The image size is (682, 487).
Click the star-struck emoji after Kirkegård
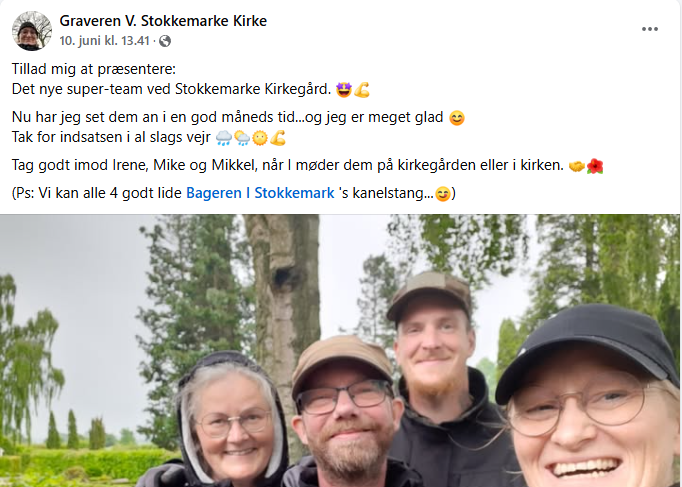(344, 90)
